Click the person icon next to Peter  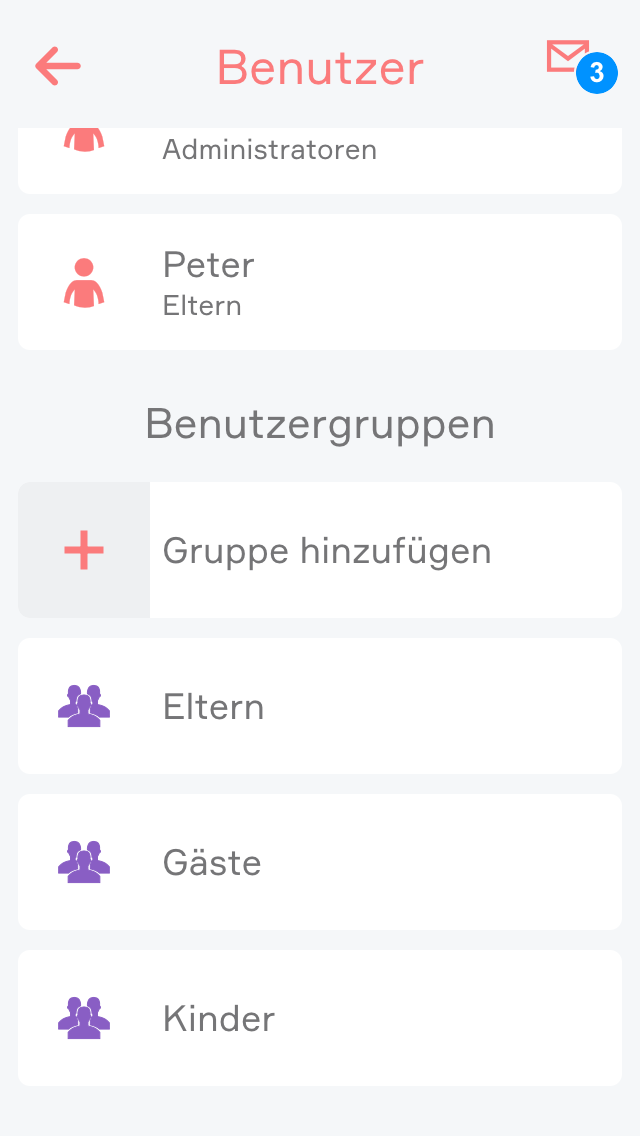(84, 282)
